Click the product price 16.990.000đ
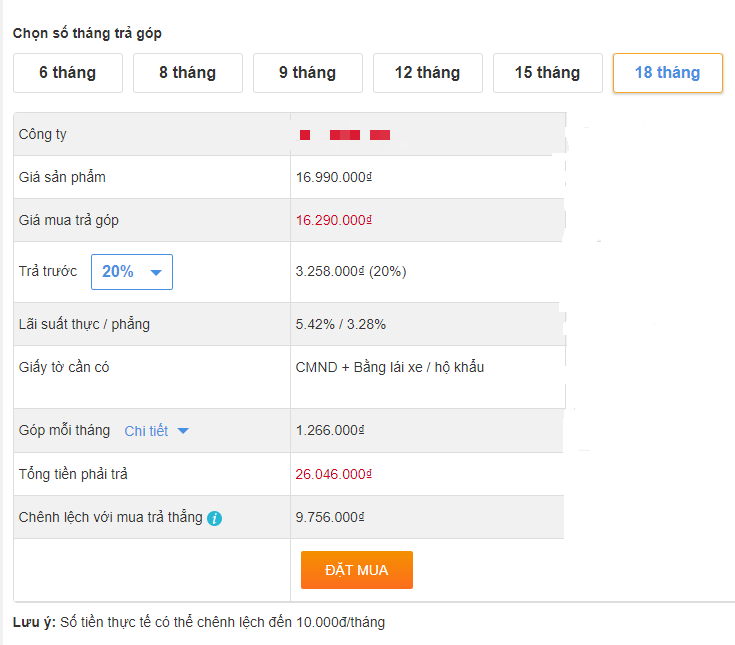The image size is (735, 645). 334,178
